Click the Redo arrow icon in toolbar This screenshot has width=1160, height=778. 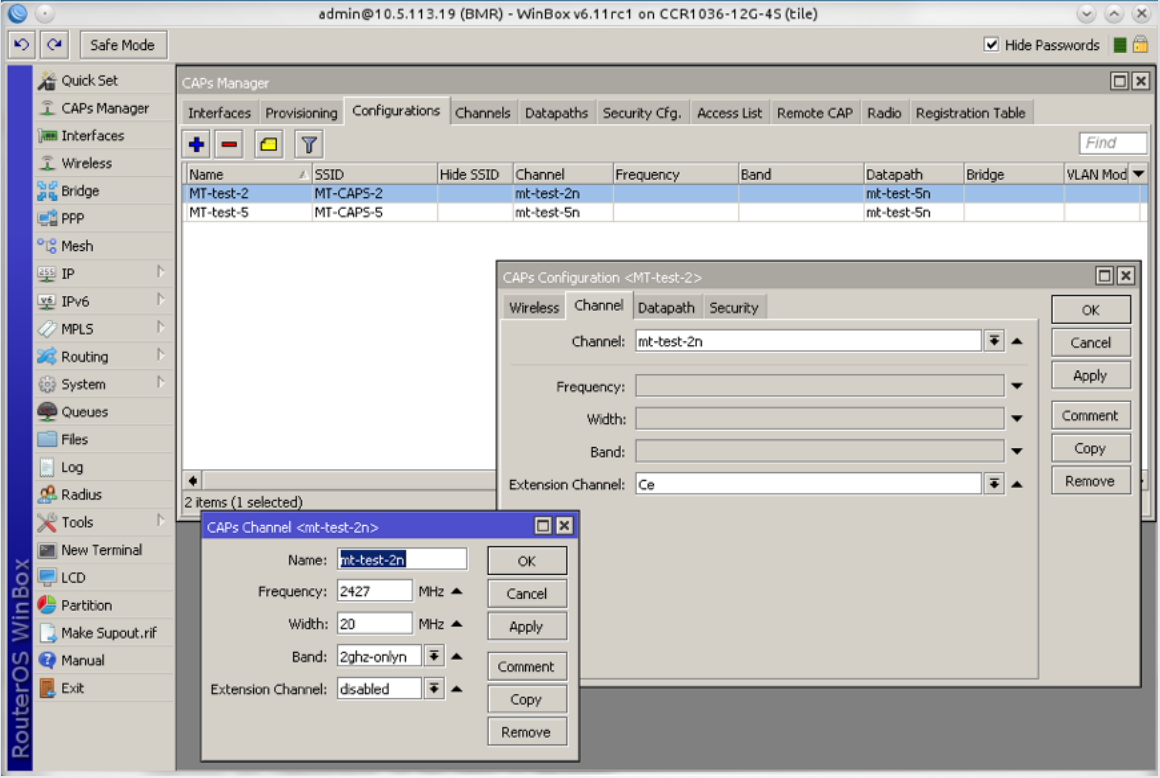tap(55, 44)
